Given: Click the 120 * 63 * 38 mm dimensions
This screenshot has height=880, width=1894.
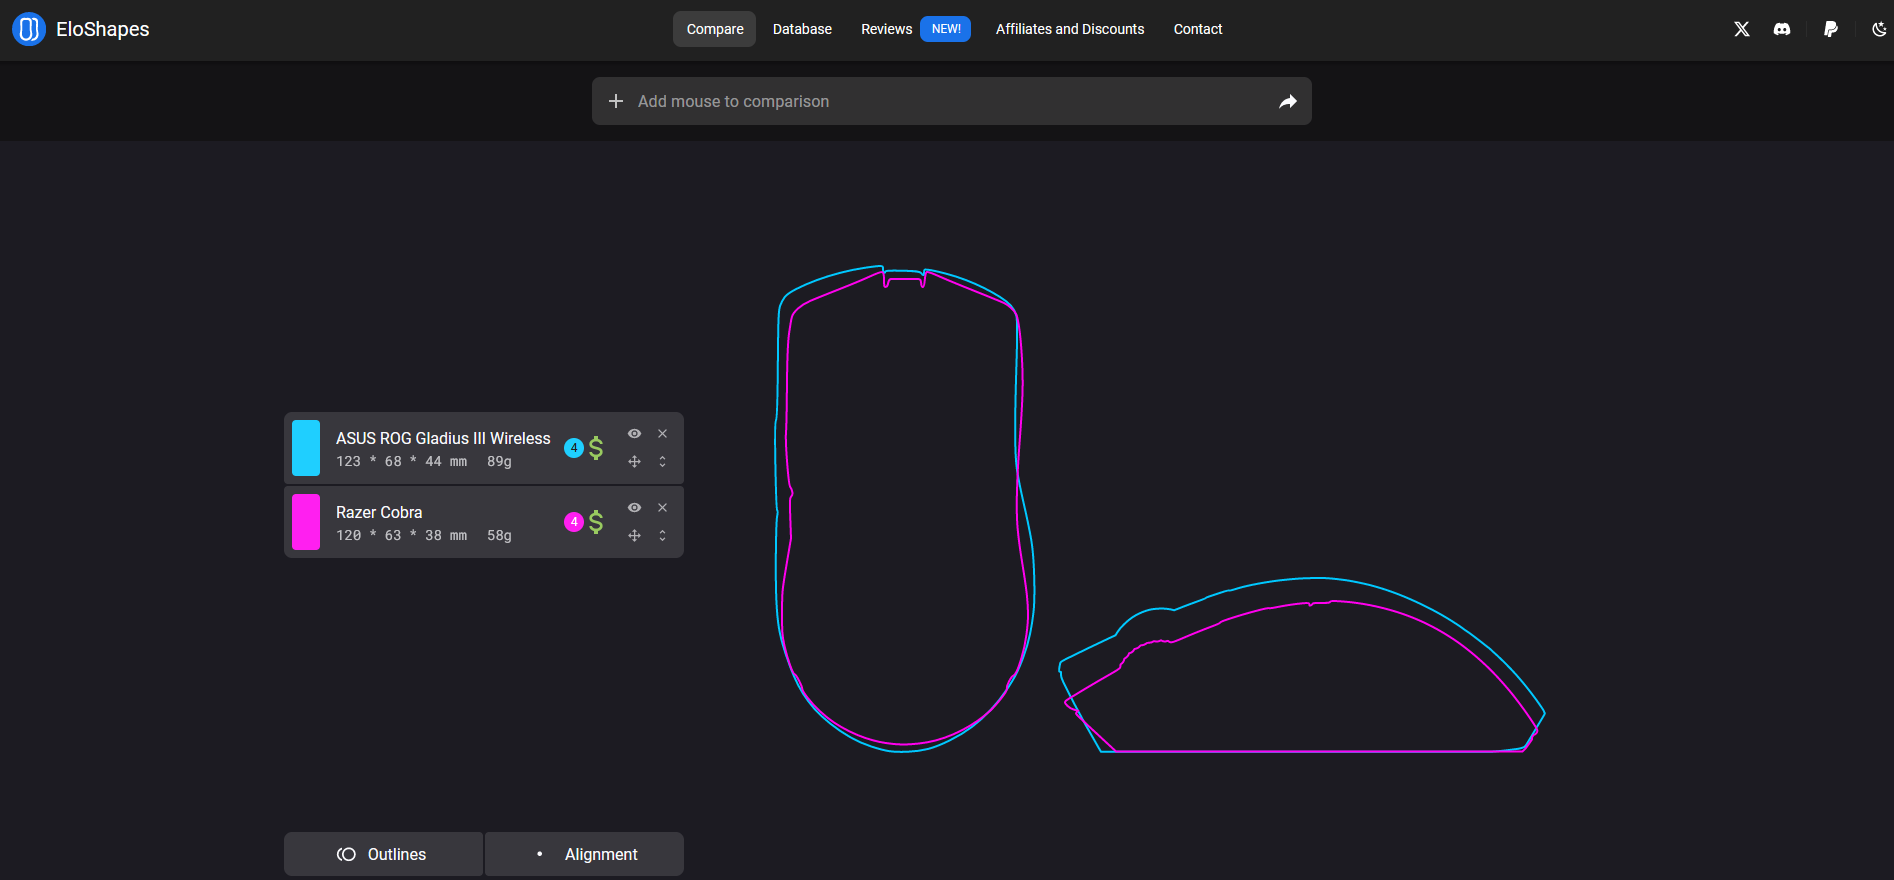Looking at the screenshot, I should 401,536.
